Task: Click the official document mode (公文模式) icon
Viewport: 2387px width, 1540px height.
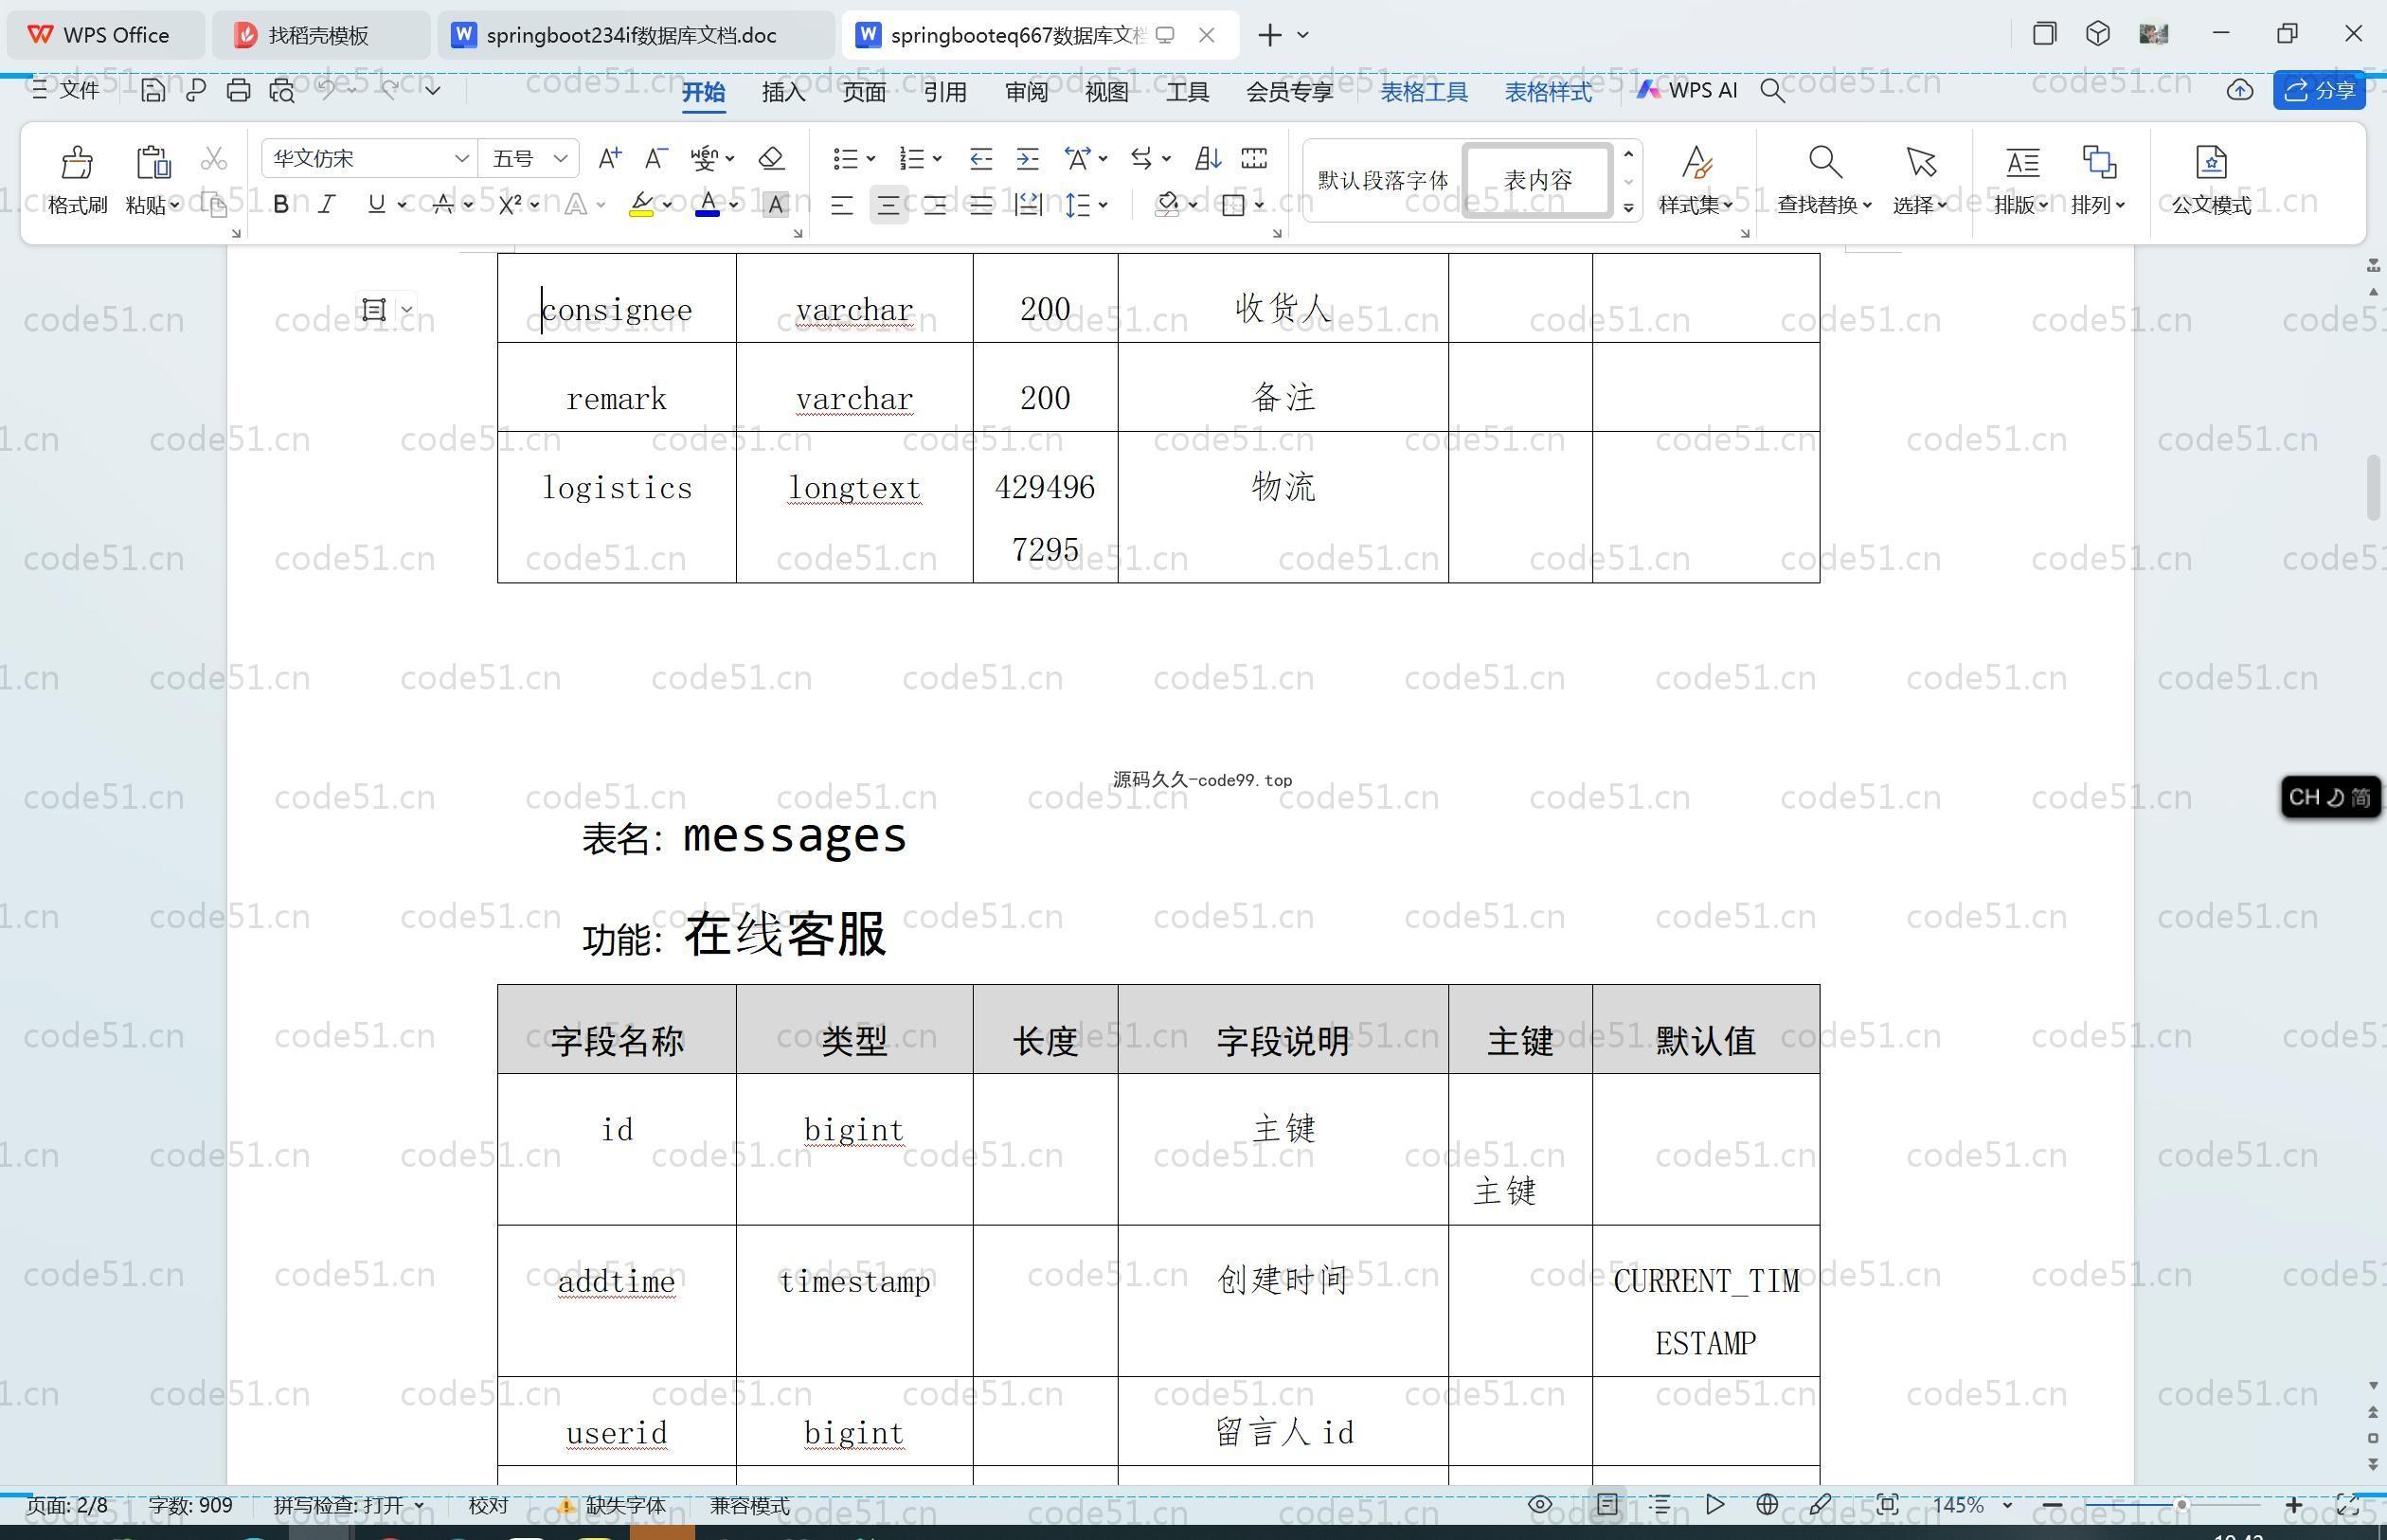Action: pyautogui.click(x=2211, y=161)
